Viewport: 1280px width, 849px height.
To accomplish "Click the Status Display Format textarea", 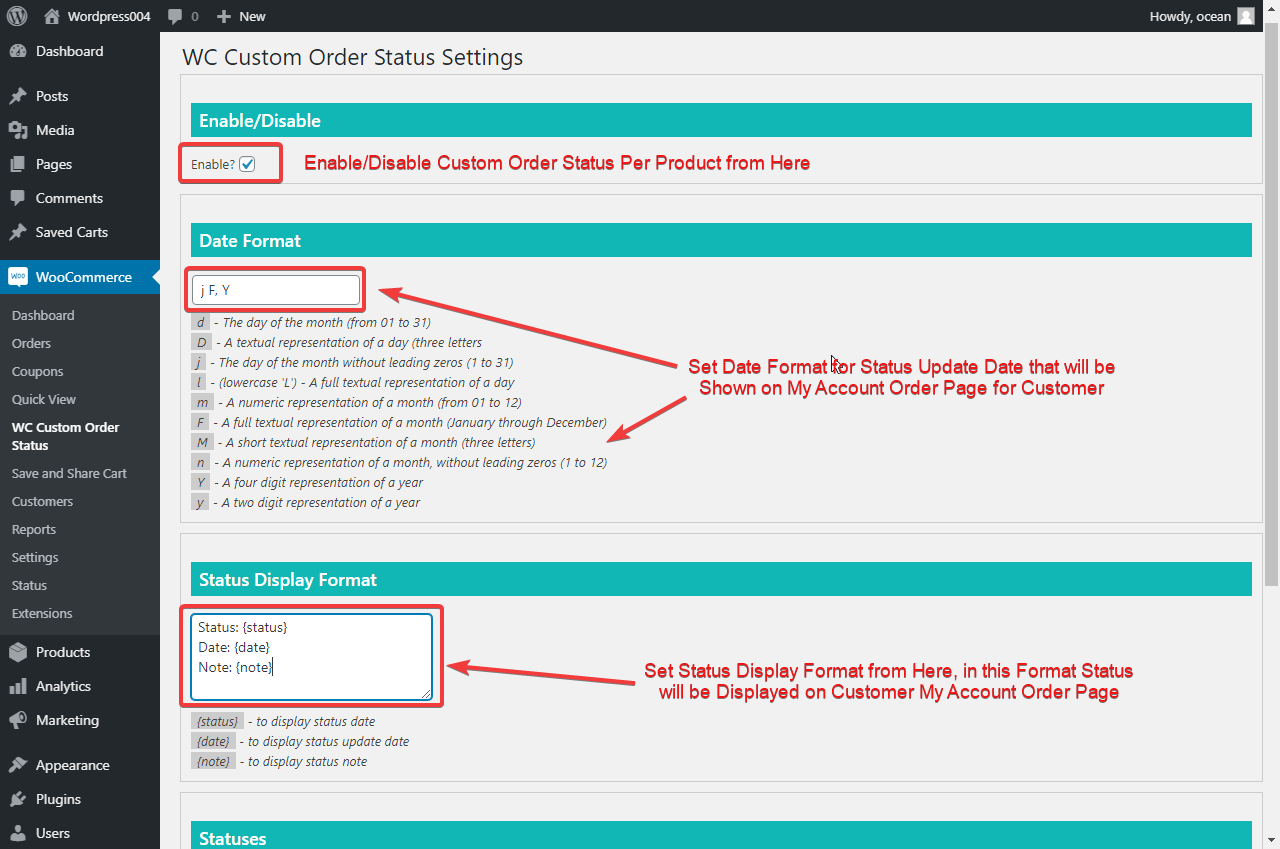I will (312, 656).
